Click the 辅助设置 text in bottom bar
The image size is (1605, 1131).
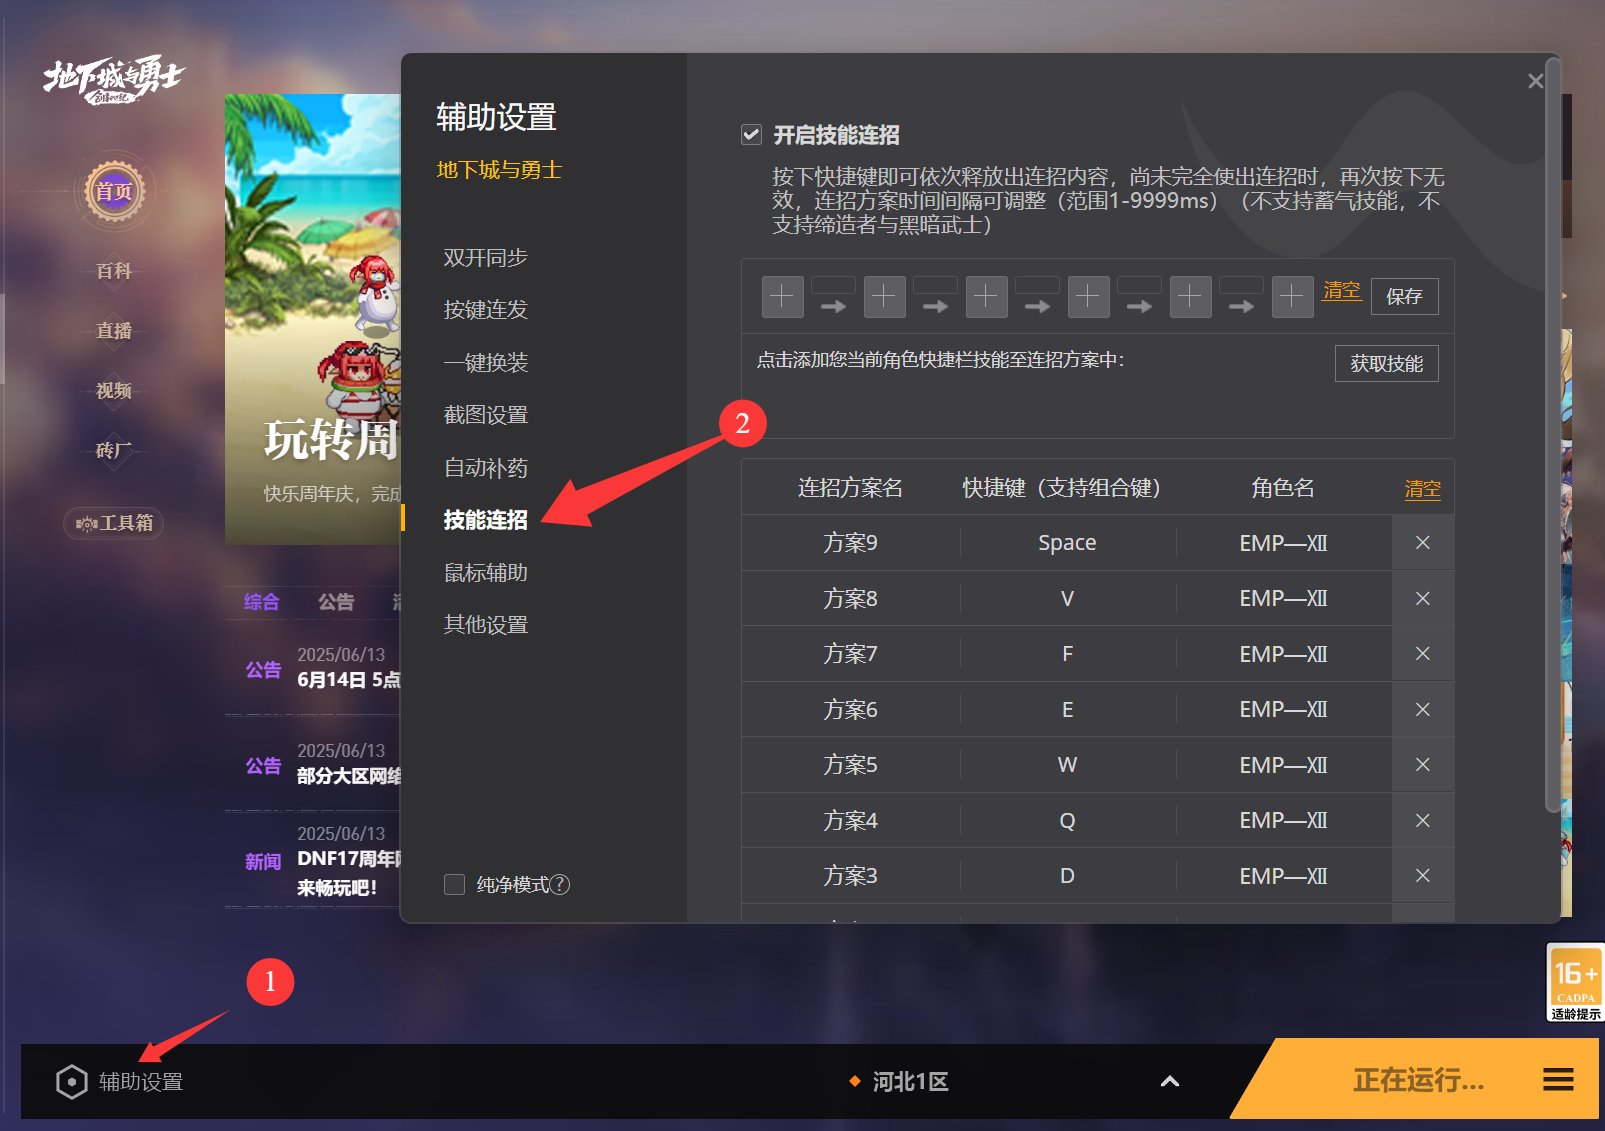[x=141, y=1082]
